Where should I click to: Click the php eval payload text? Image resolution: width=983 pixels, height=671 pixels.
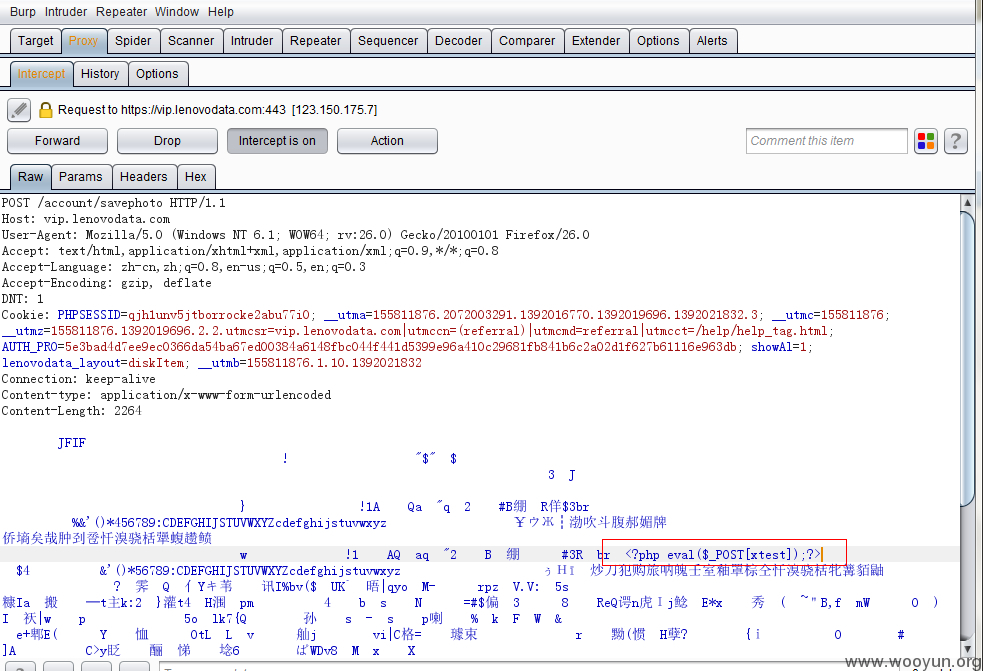pyautogui.click(x=723, y=554)
